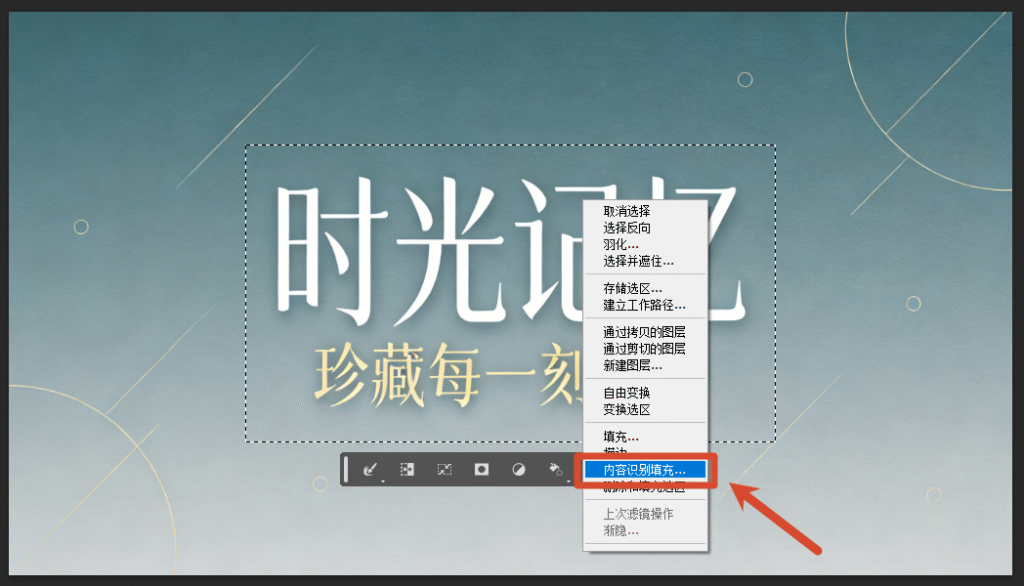Create mask from selection icon
The width and height of the screenshot is (1024, 586).
point(481,470)
